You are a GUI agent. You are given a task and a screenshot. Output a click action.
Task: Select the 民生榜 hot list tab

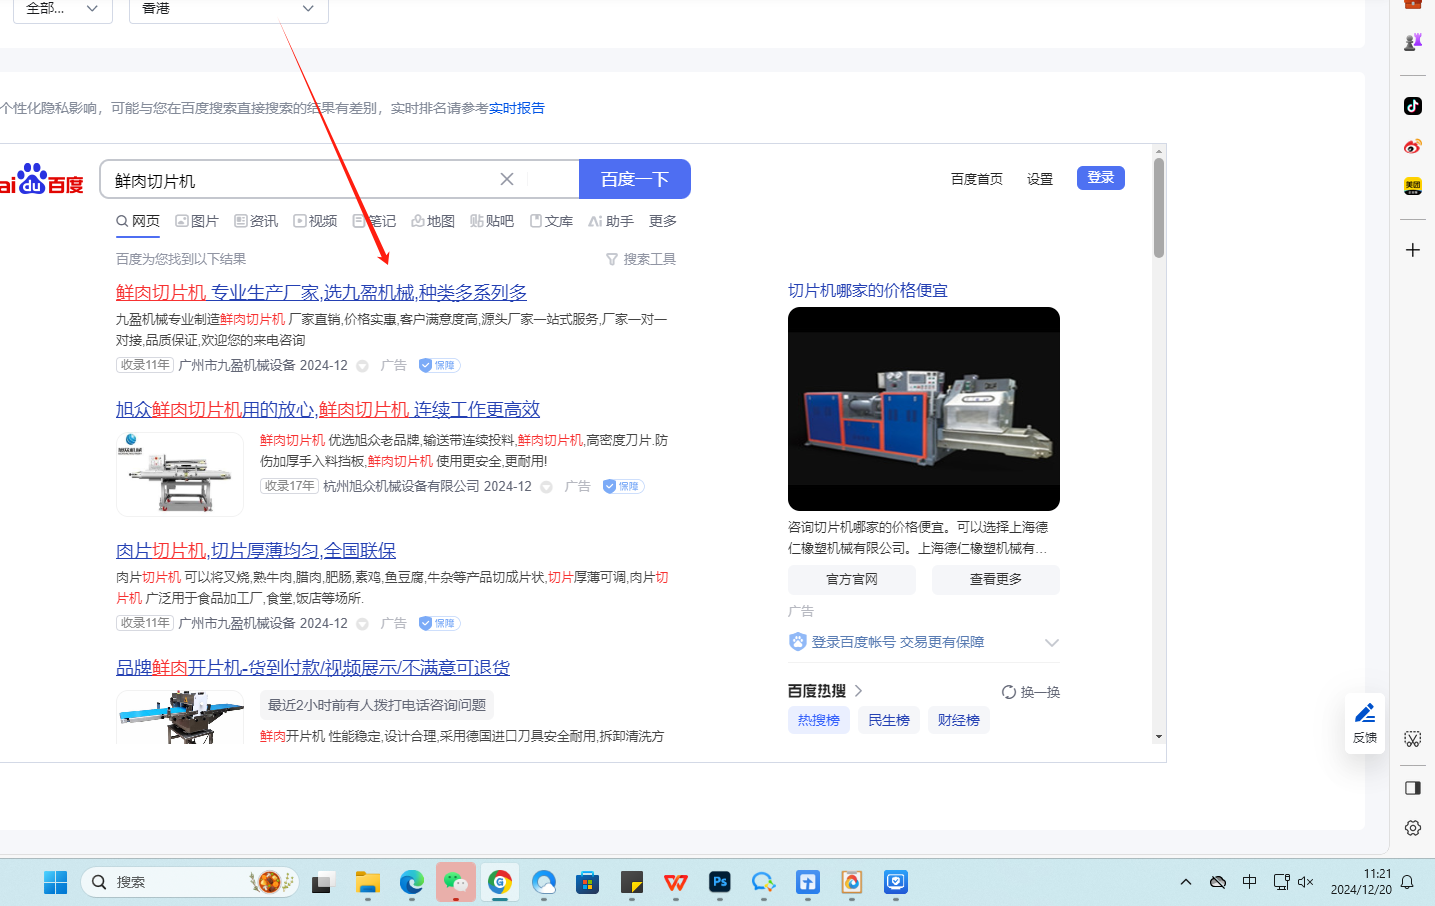click(x=888, y=720)
